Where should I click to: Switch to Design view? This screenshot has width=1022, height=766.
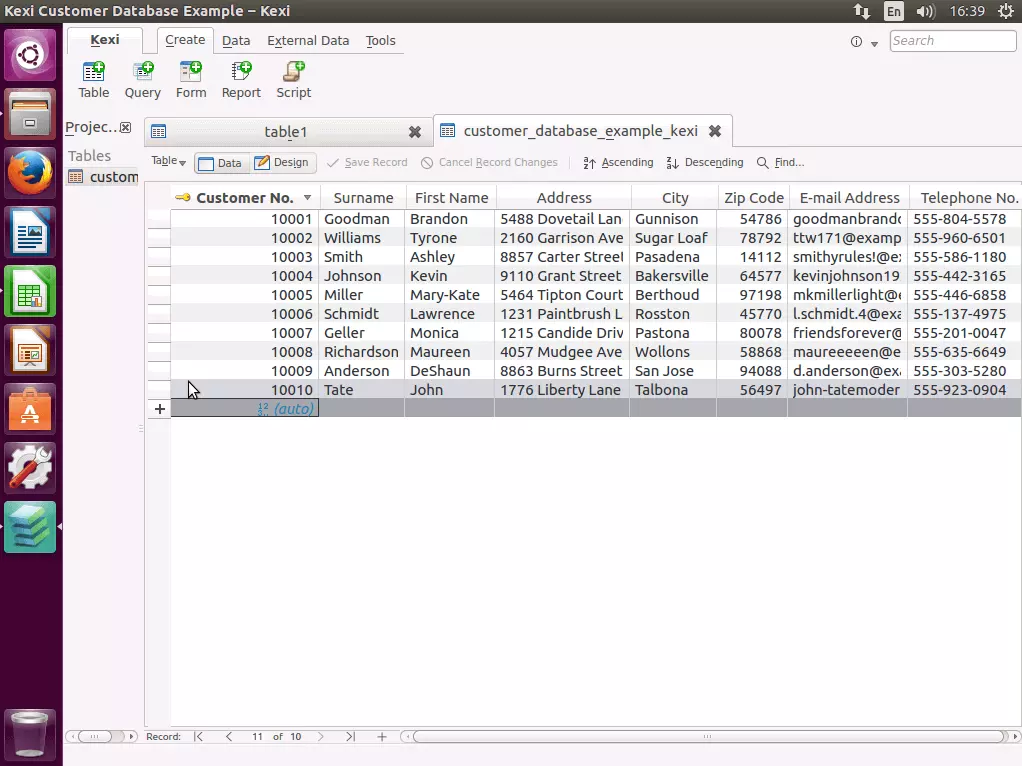coord(282,162)
